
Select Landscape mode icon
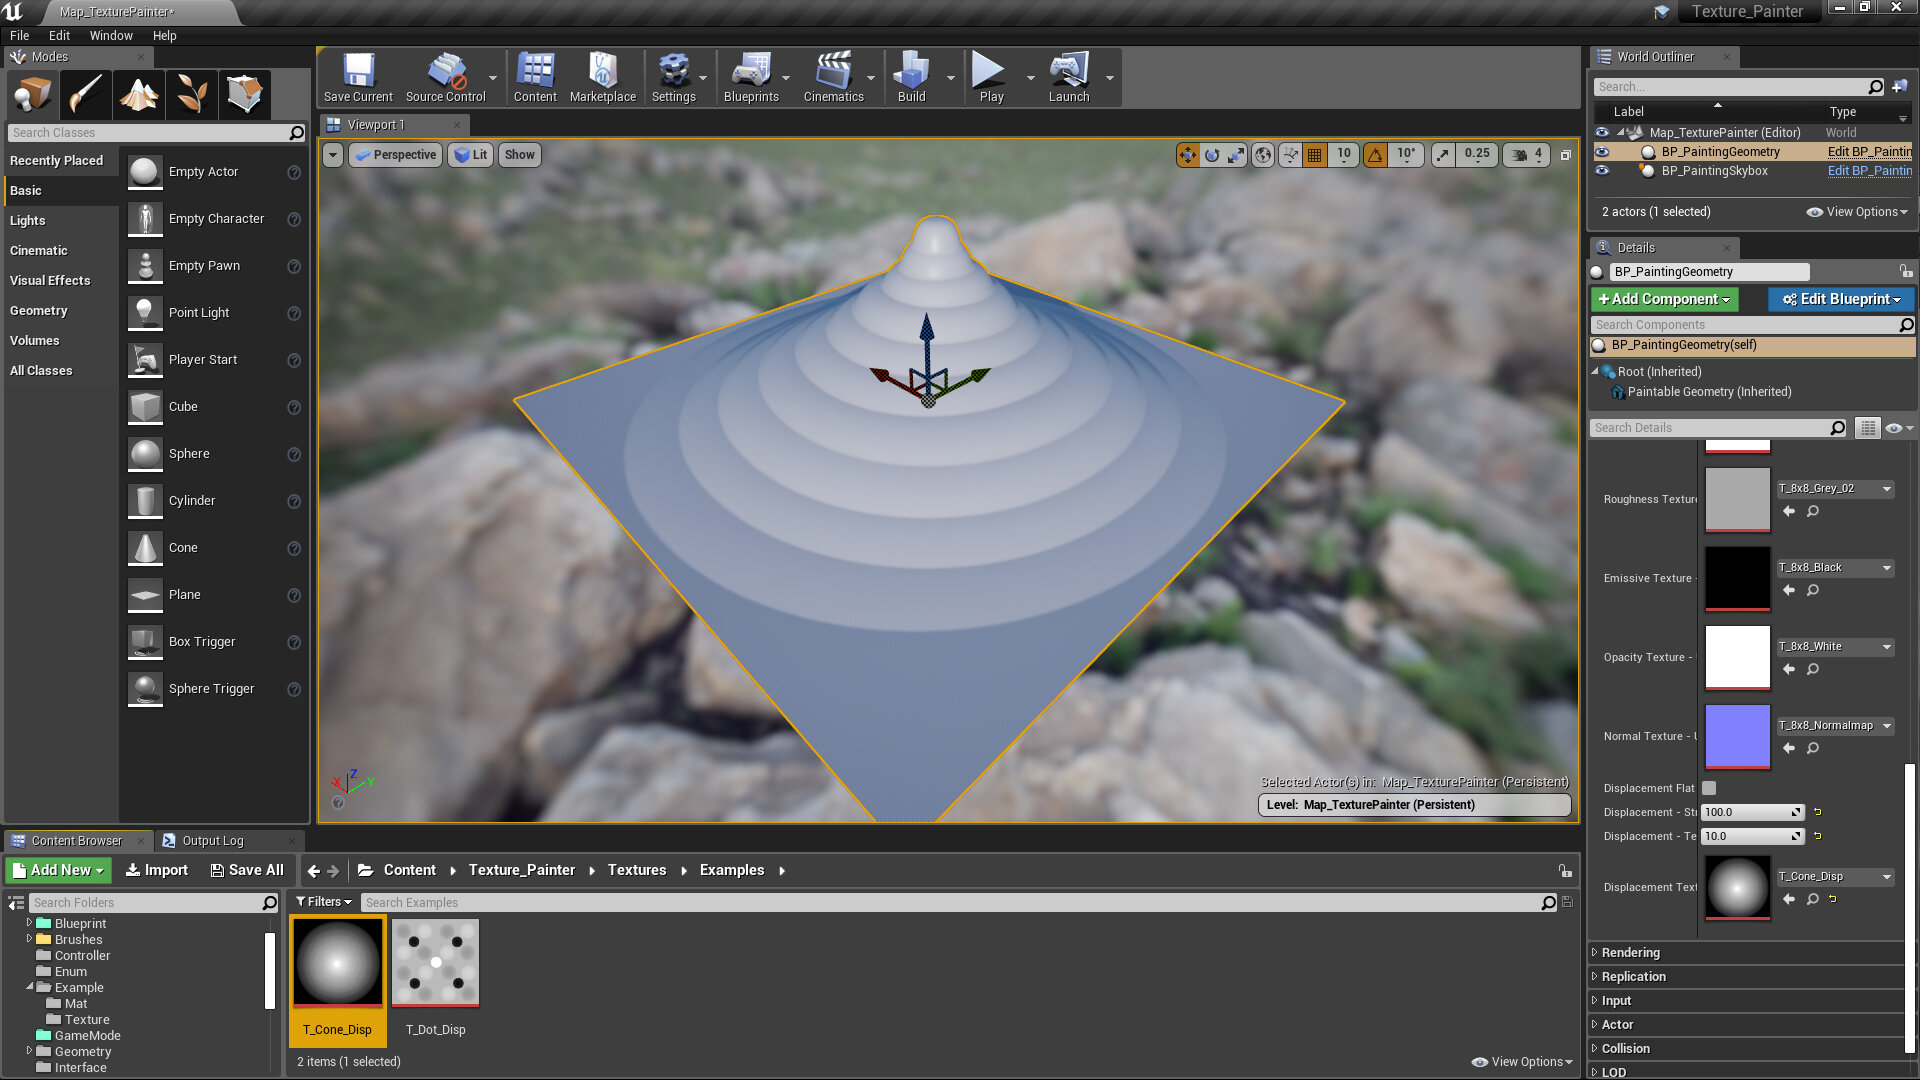[139, 95]
